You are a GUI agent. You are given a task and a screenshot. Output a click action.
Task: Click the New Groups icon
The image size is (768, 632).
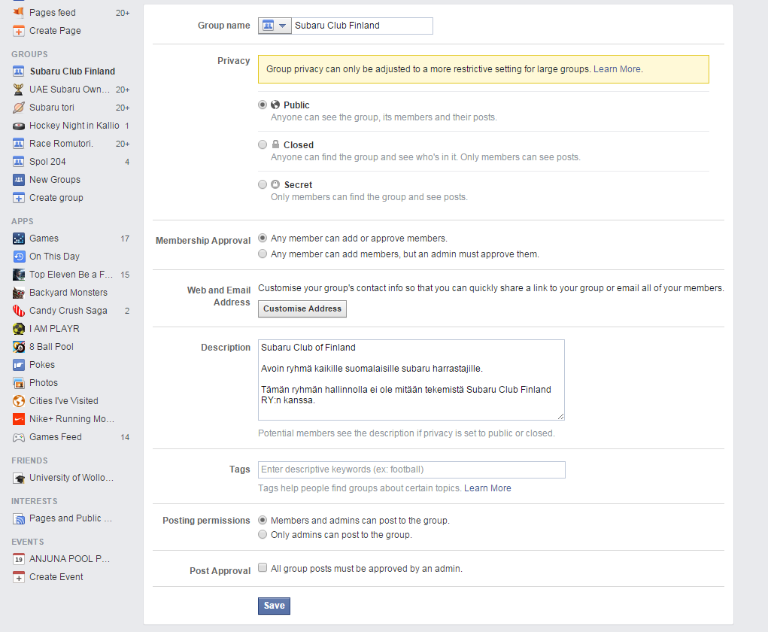(x=19, y=180)
